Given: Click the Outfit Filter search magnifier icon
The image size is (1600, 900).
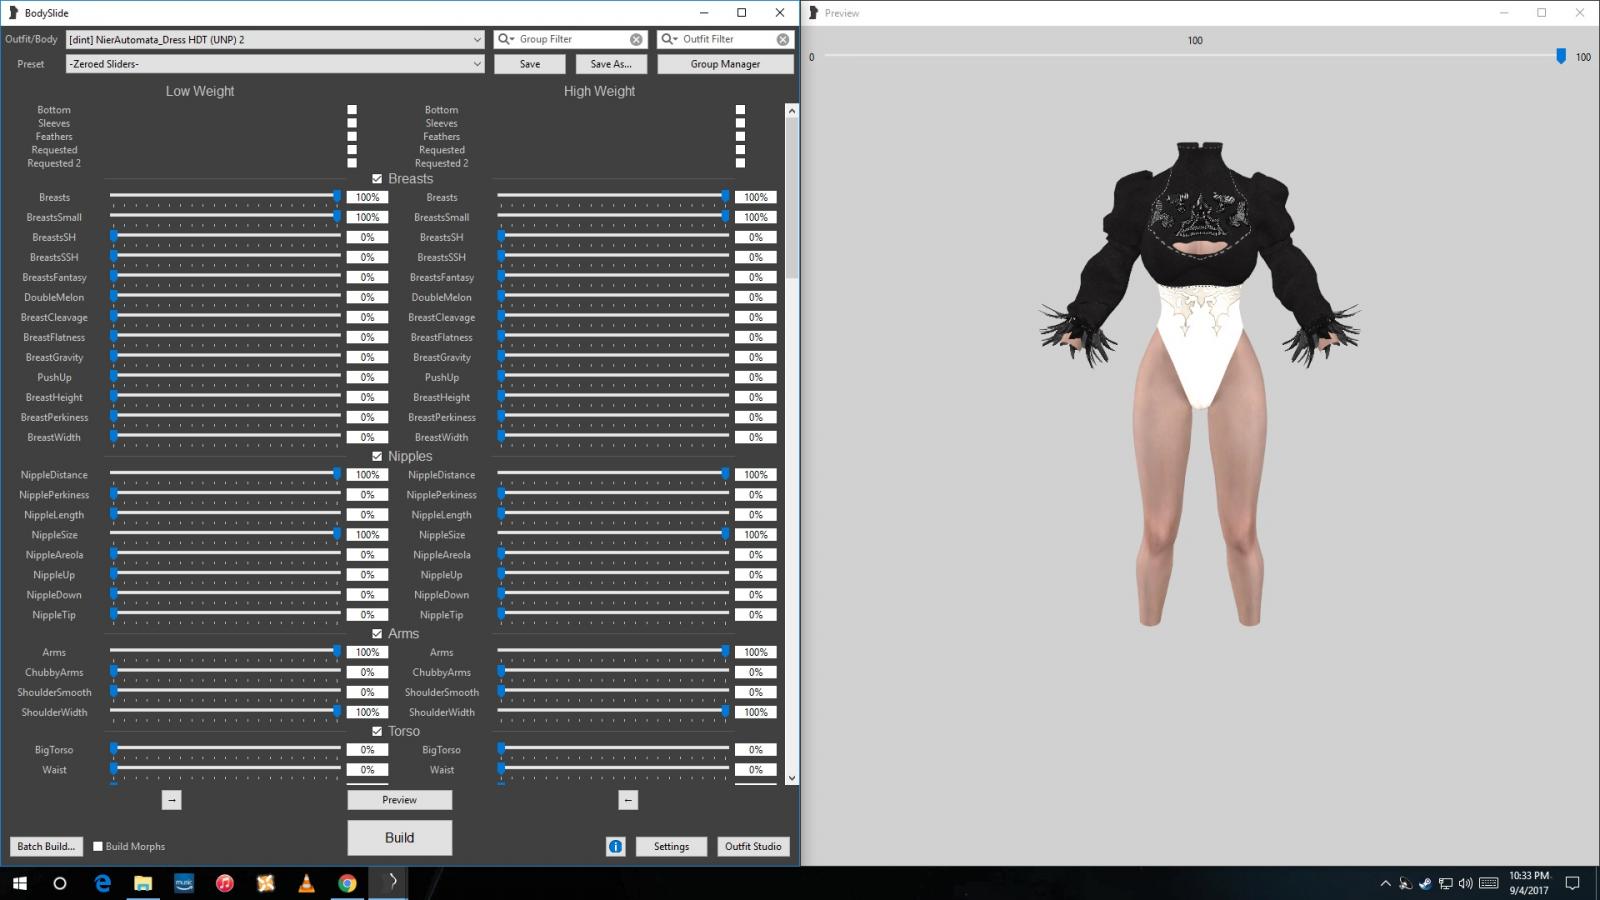Looking at the screenshot, I should [x=669, y=39].
